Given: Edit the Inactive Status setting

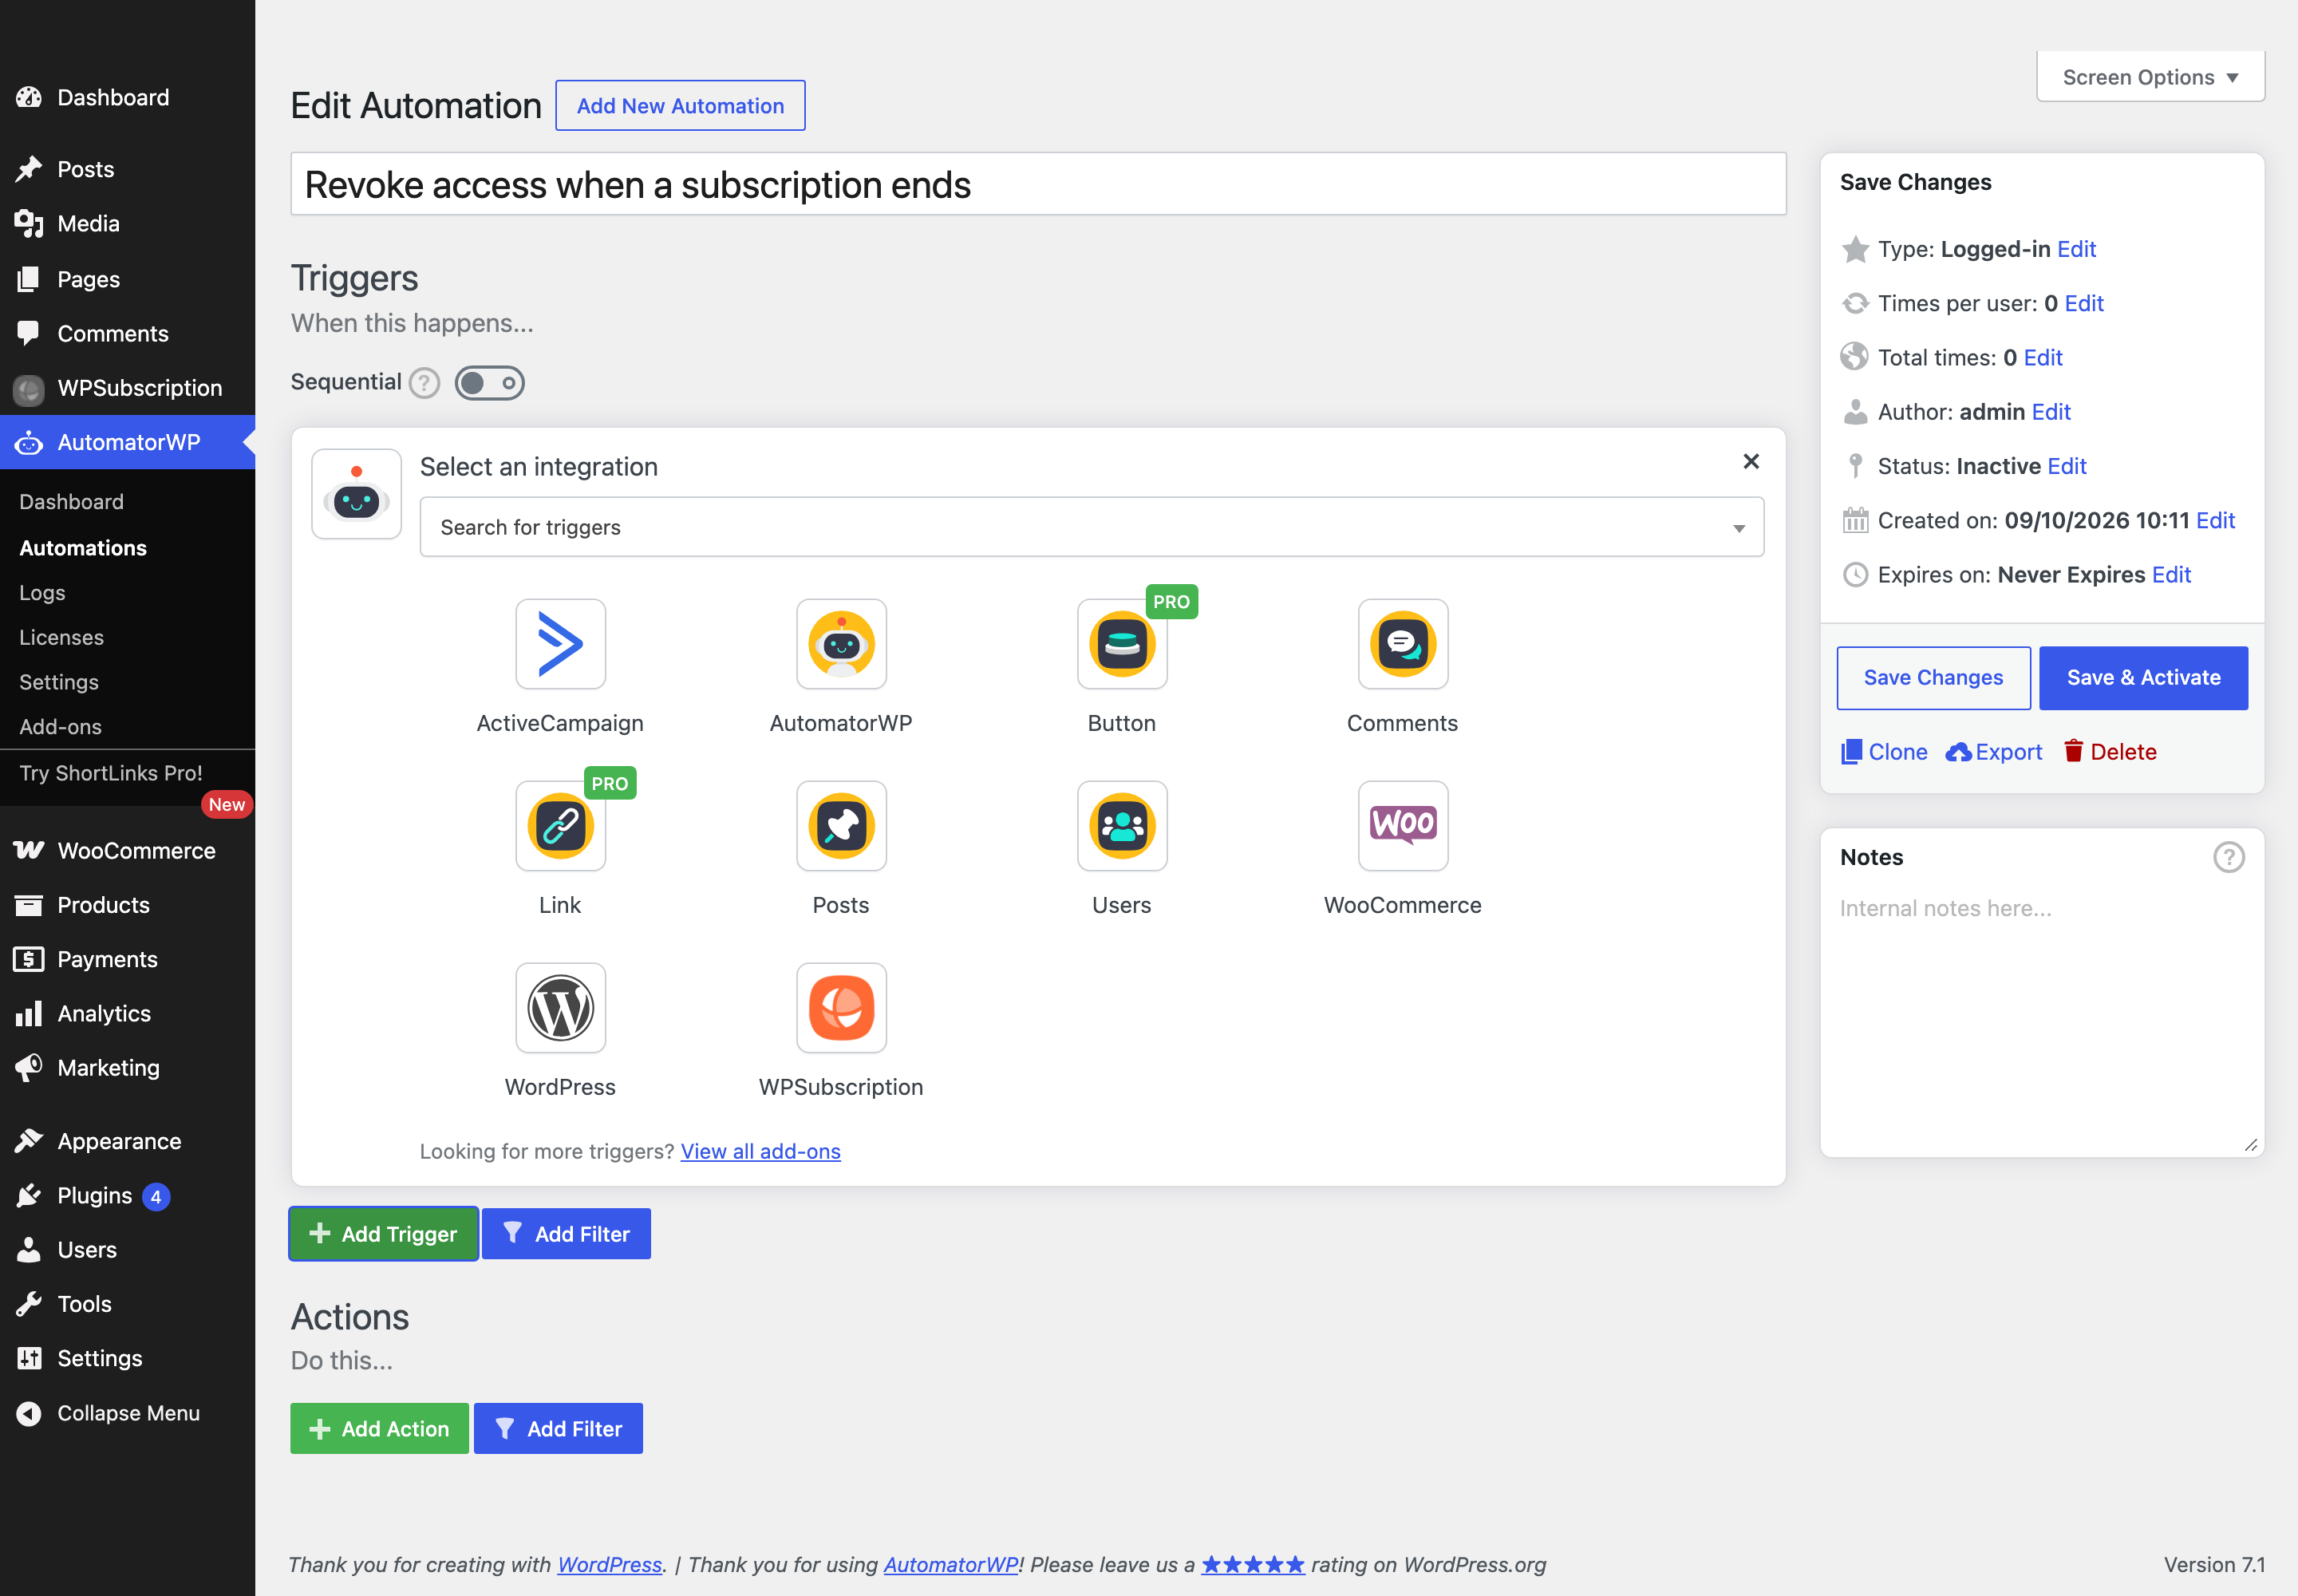Looking at the screenshot, I should pyautogui.click(x=2067, y=466).
